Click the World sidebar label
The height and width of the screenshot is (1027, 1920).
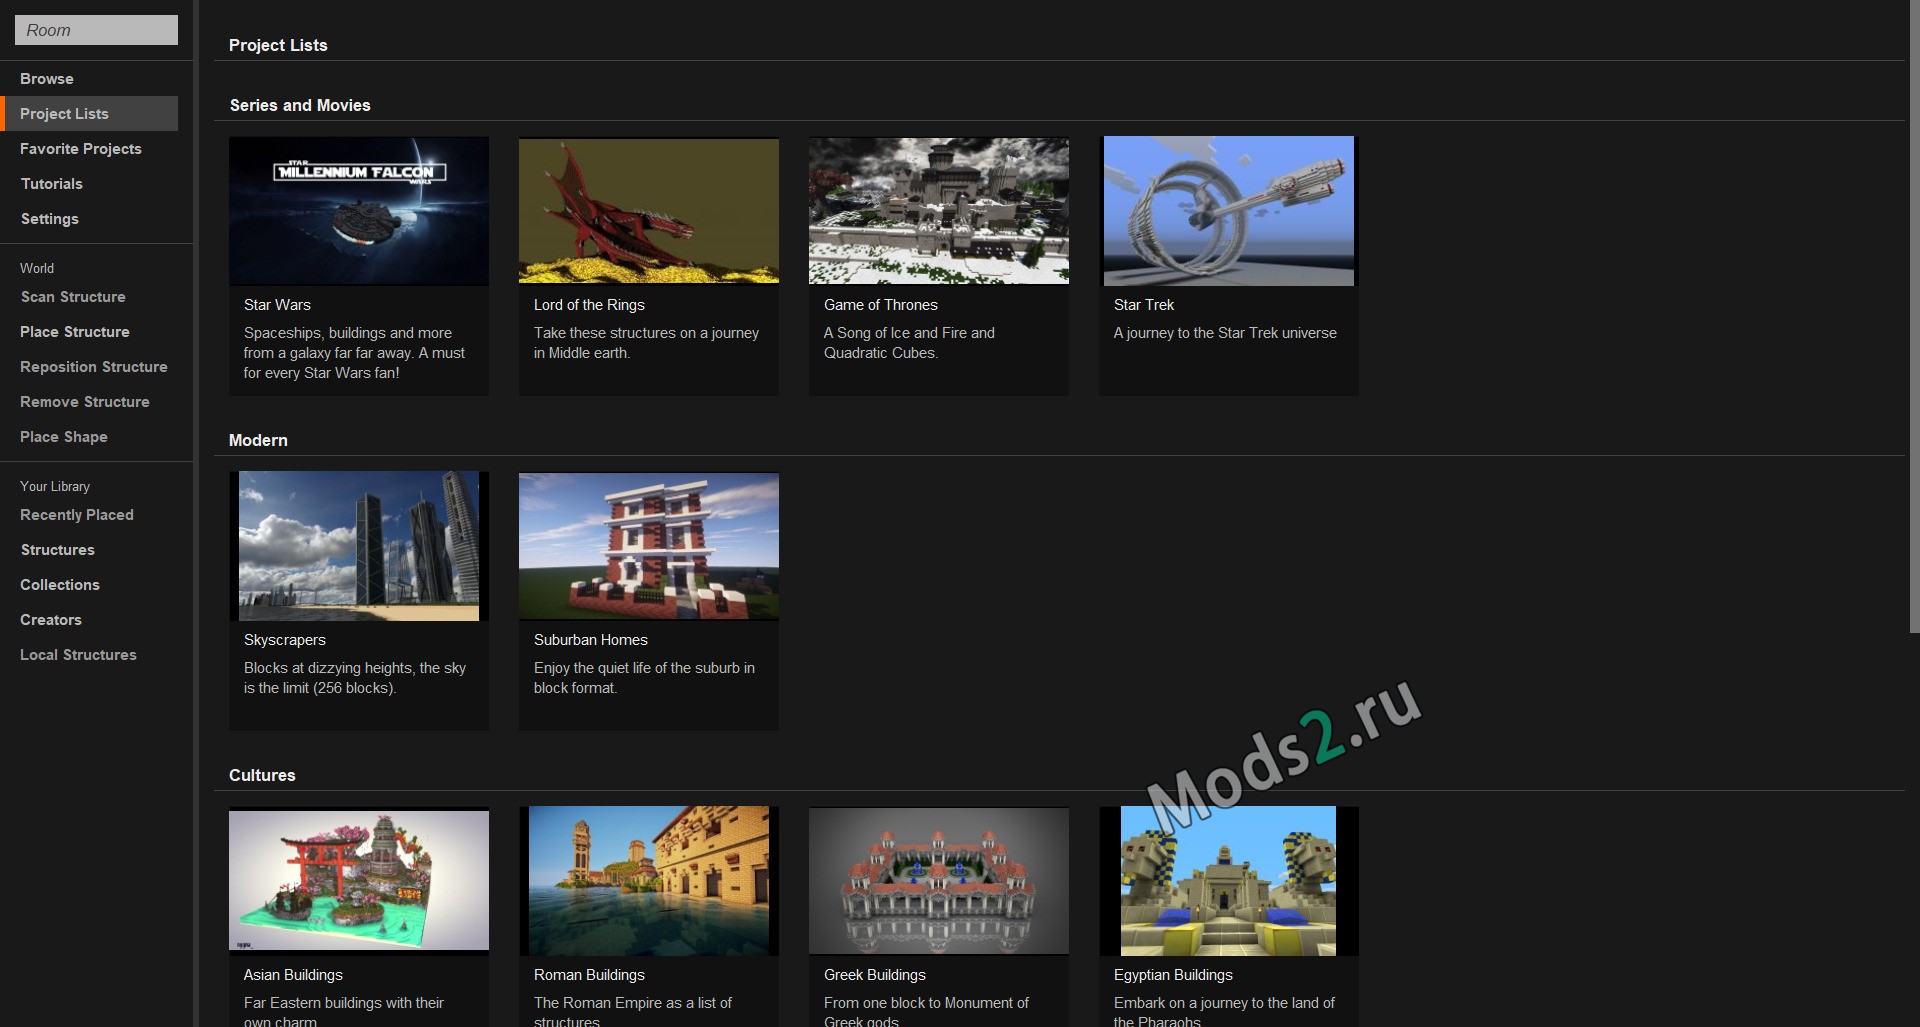coord(37,268)
